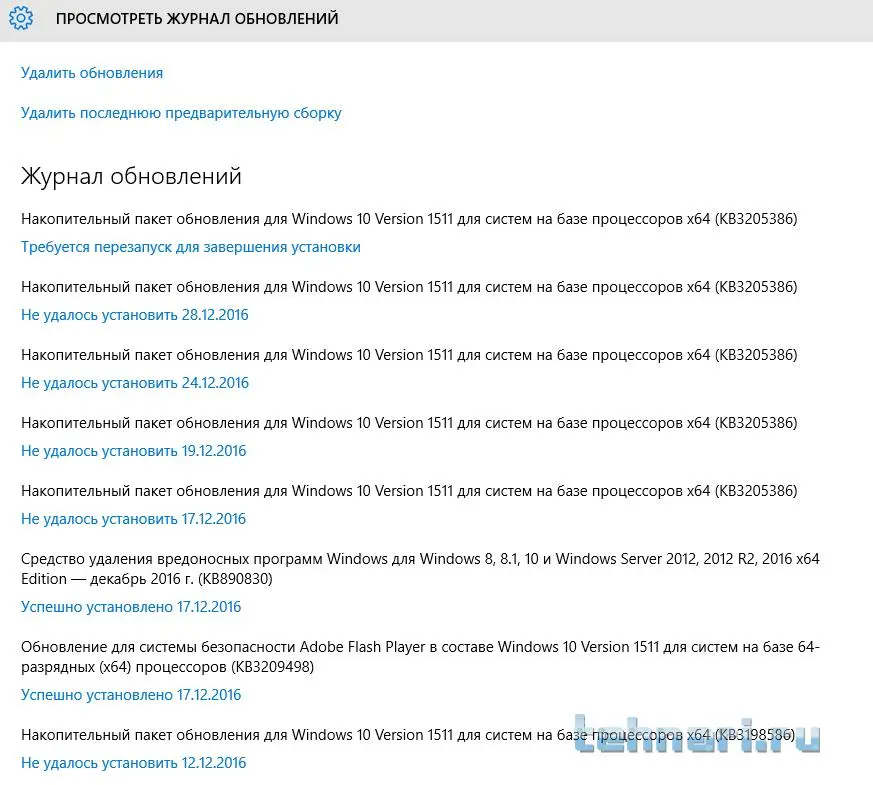Open 'Удалить последнюю предварительную сборку' link
The image size is (873, 785).
[x=181, y=113]
